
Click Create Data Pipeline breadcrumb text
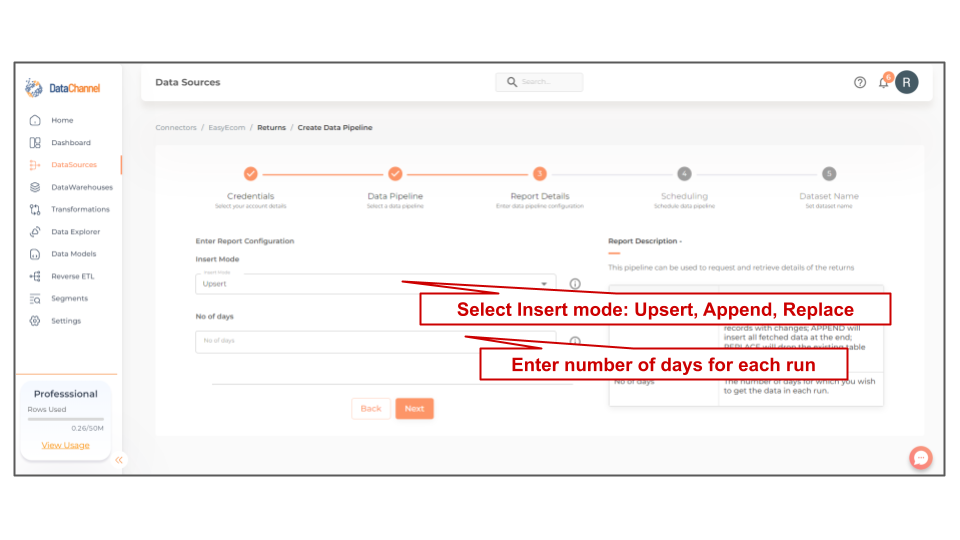point(335,127)
